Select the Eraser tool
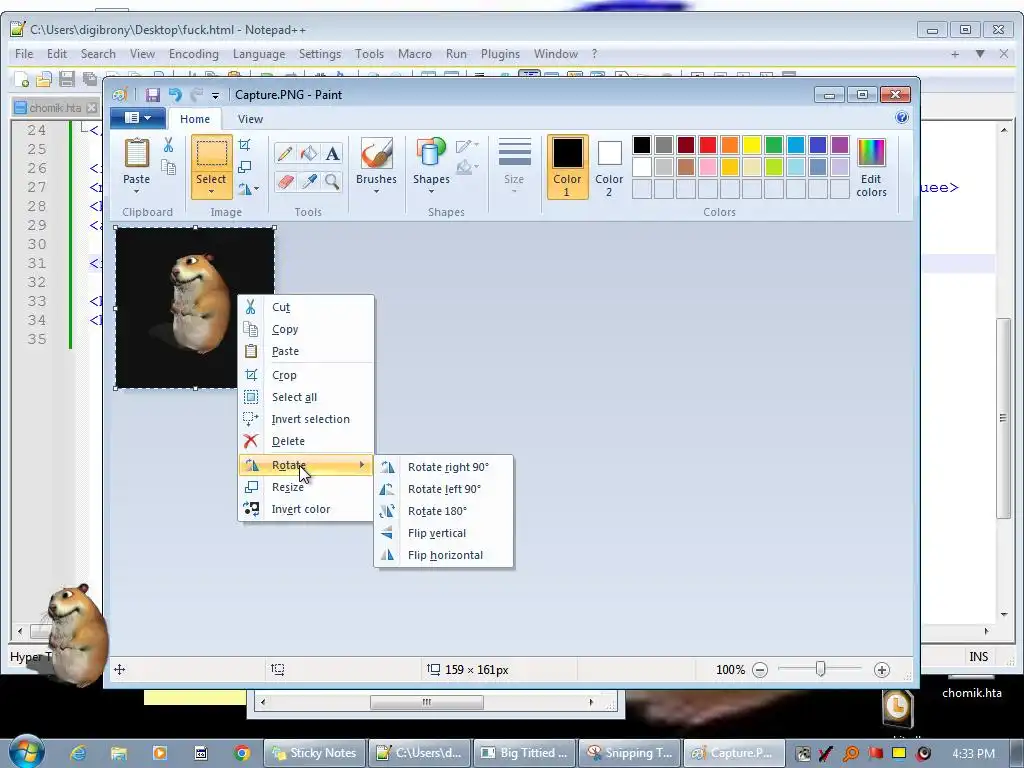The width and height of the screenshot is (1024, 768). pyautogui.click(x=285, y=181)
